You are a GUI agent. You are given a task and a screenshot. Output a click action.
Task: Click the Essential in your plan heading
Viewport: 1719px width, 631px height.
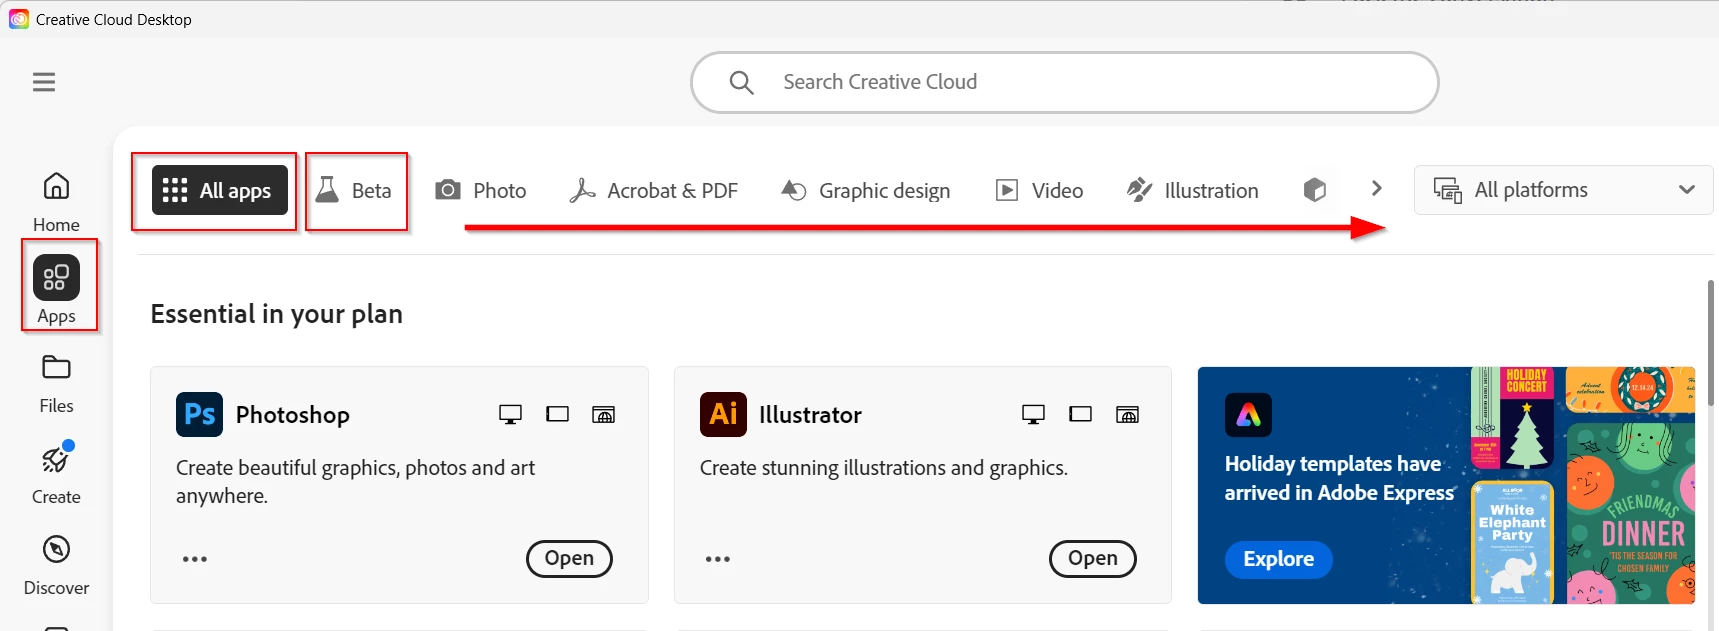click(x=277, y=314)
